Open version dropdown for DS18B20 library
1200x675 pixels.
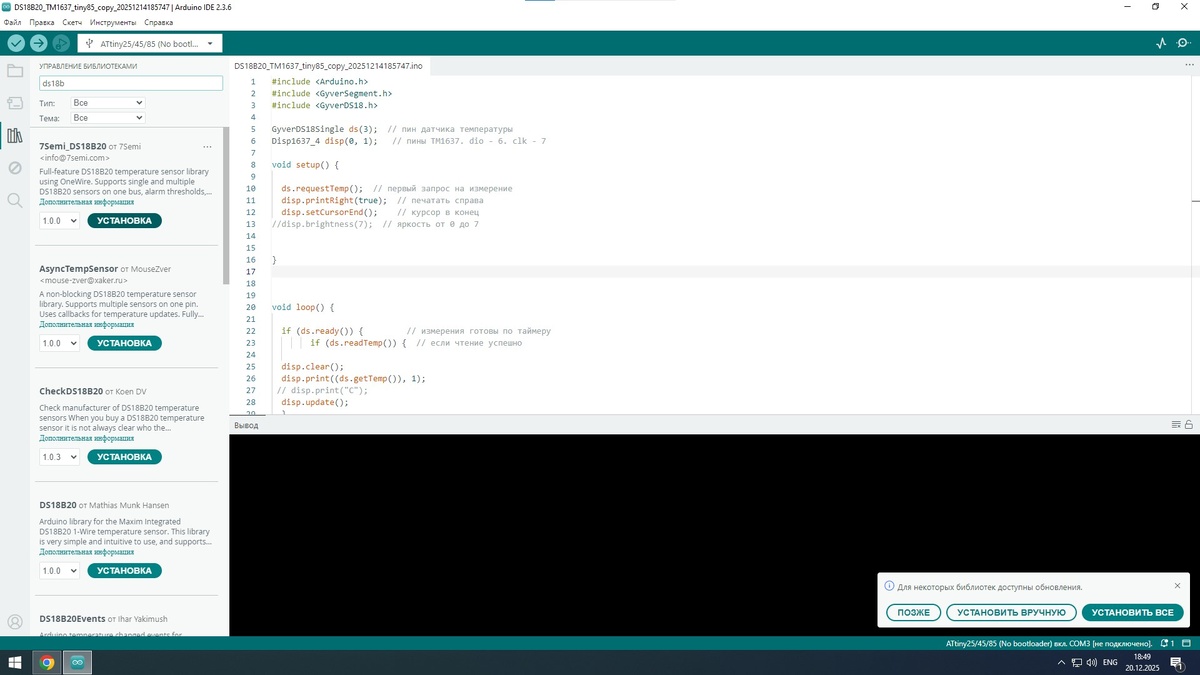(59, 571)
